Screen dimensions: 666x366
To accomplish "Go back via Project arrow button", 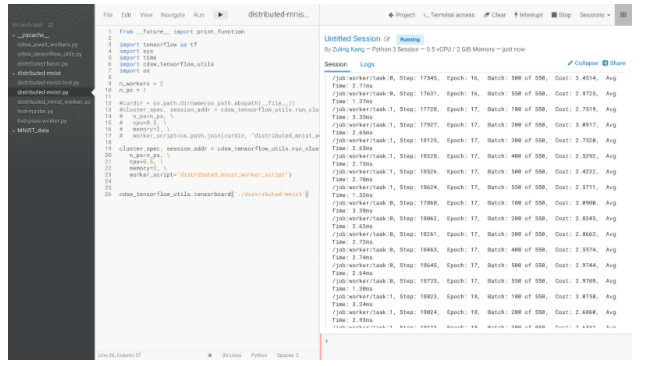I will (401, 15).
